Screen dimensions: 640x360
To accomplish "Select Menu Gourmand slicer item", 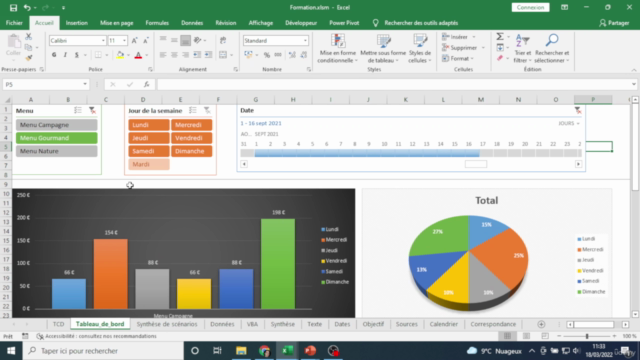I will pyautogui.click(x=57, y=138).
